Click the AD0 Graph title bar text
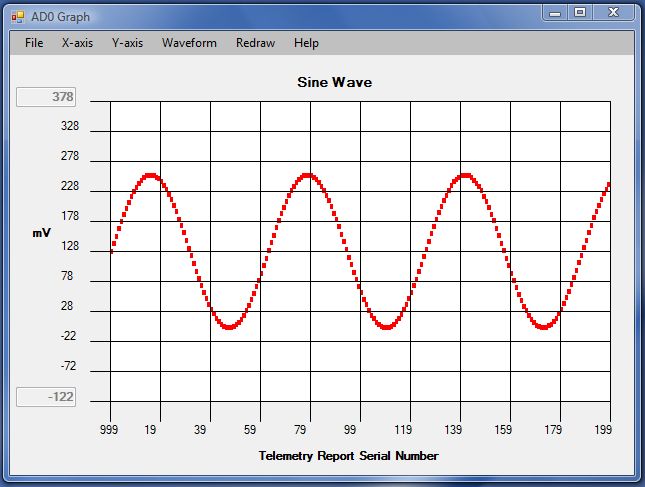Viewport: 645px width, 487px height. click(x=61, y=16)
